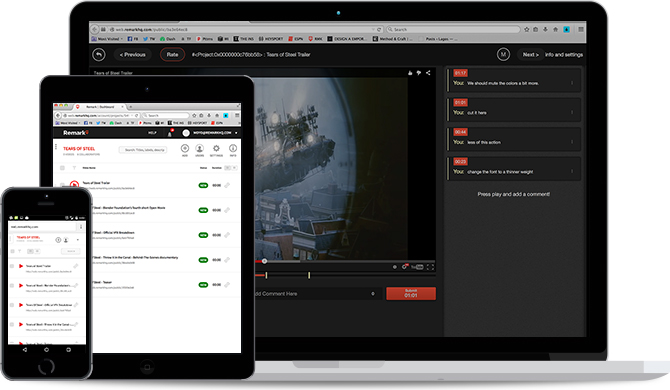Open SETTINGS gear on tablet dashboard
Viewport: 670px width, 390px height.
pos(216,149)
